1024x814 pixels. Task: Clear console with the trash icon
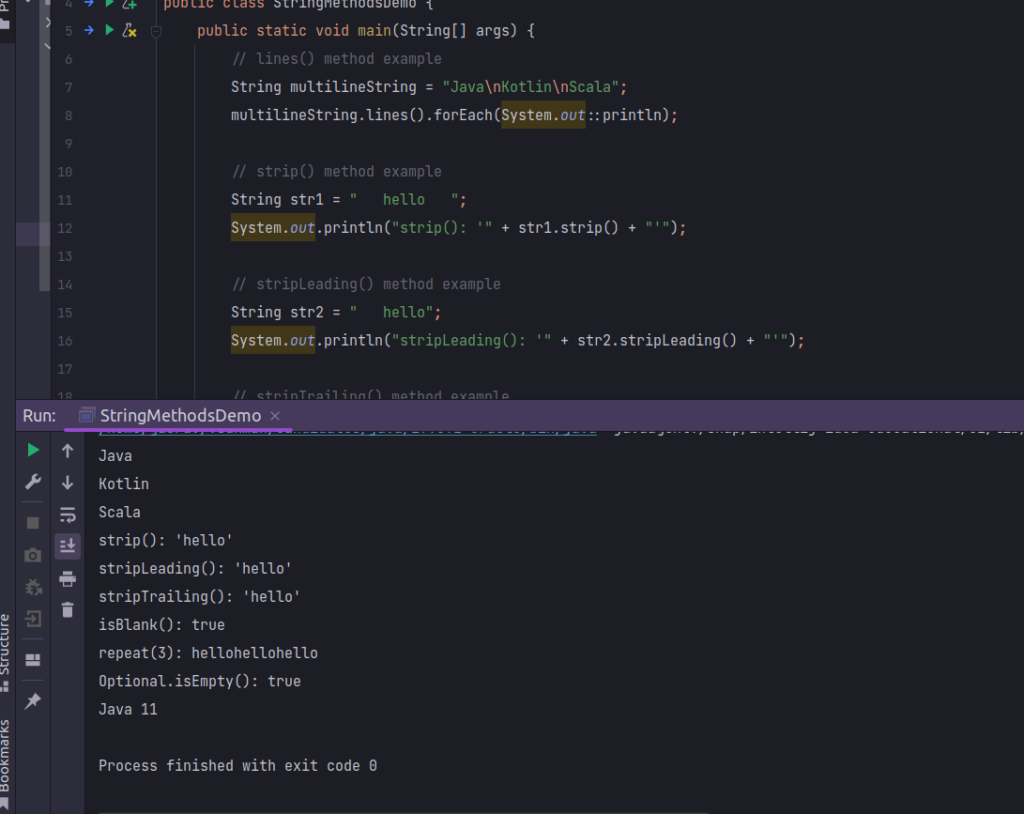(67, 609)
